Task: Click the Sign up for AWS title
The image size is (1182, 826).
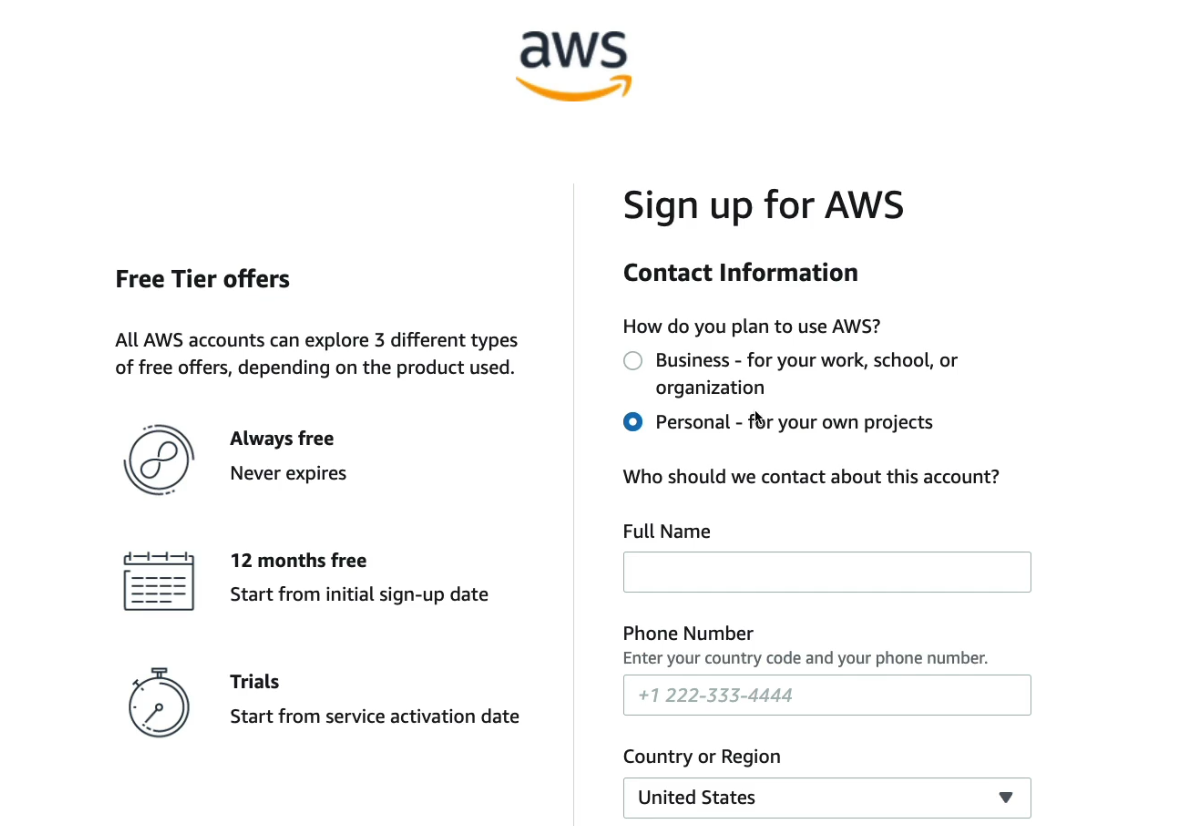Action: tap(764, 206)
